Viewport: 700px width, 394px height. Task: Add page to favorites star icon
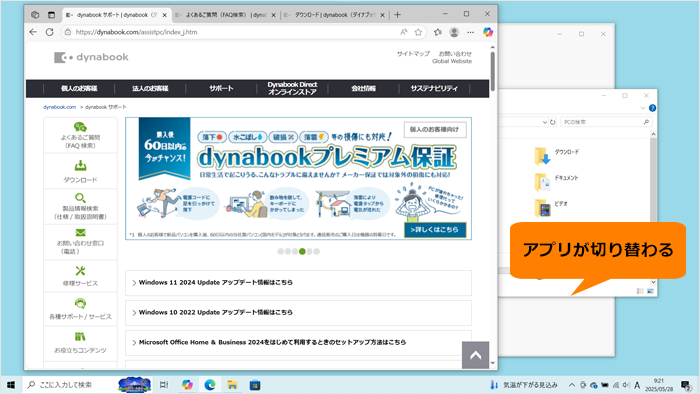418,32
